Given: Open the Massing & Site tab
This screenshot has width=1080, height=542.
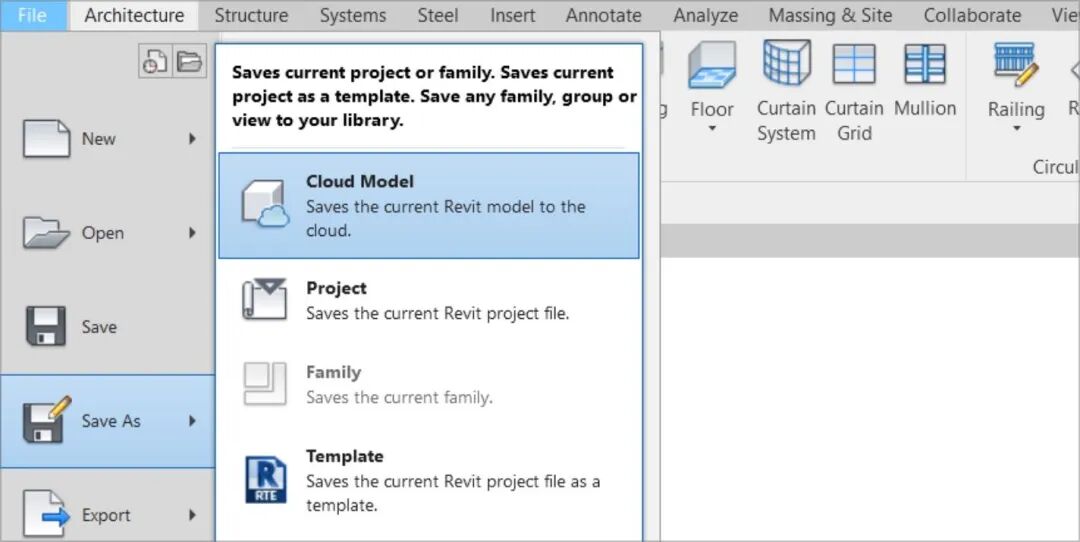Looking at the screenshot, I should coord(830,15).
